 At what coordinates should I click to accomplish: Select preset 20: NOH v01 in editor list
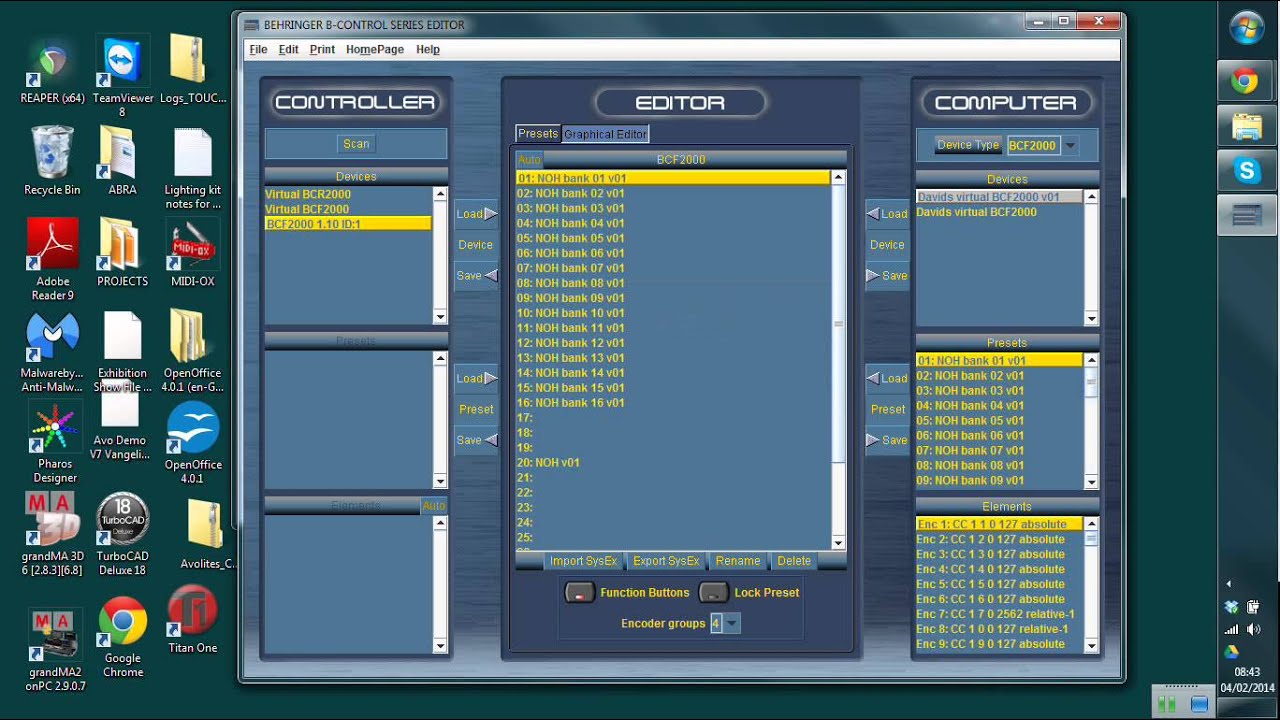(x=673, y=463)
